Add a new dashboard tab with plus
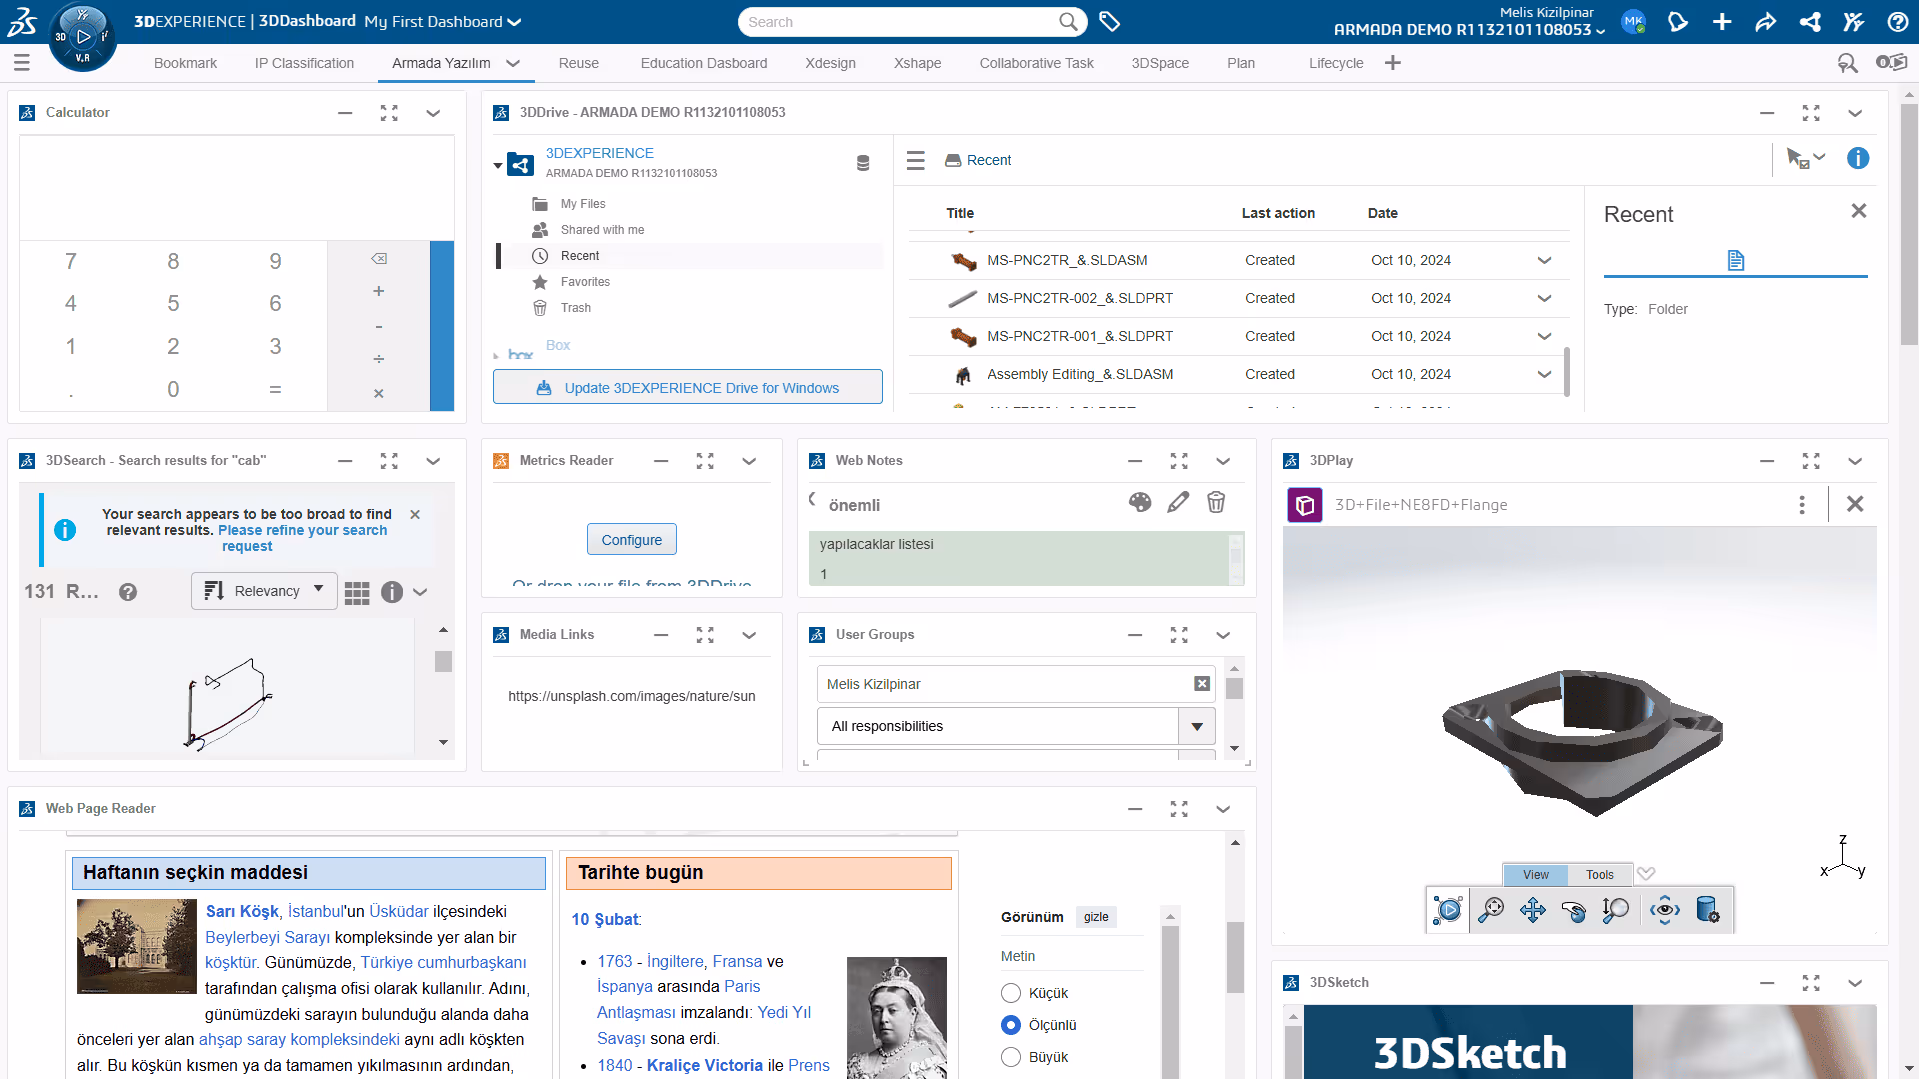Viewport: 1919px width, 1079px height. tap(1393, 63)
